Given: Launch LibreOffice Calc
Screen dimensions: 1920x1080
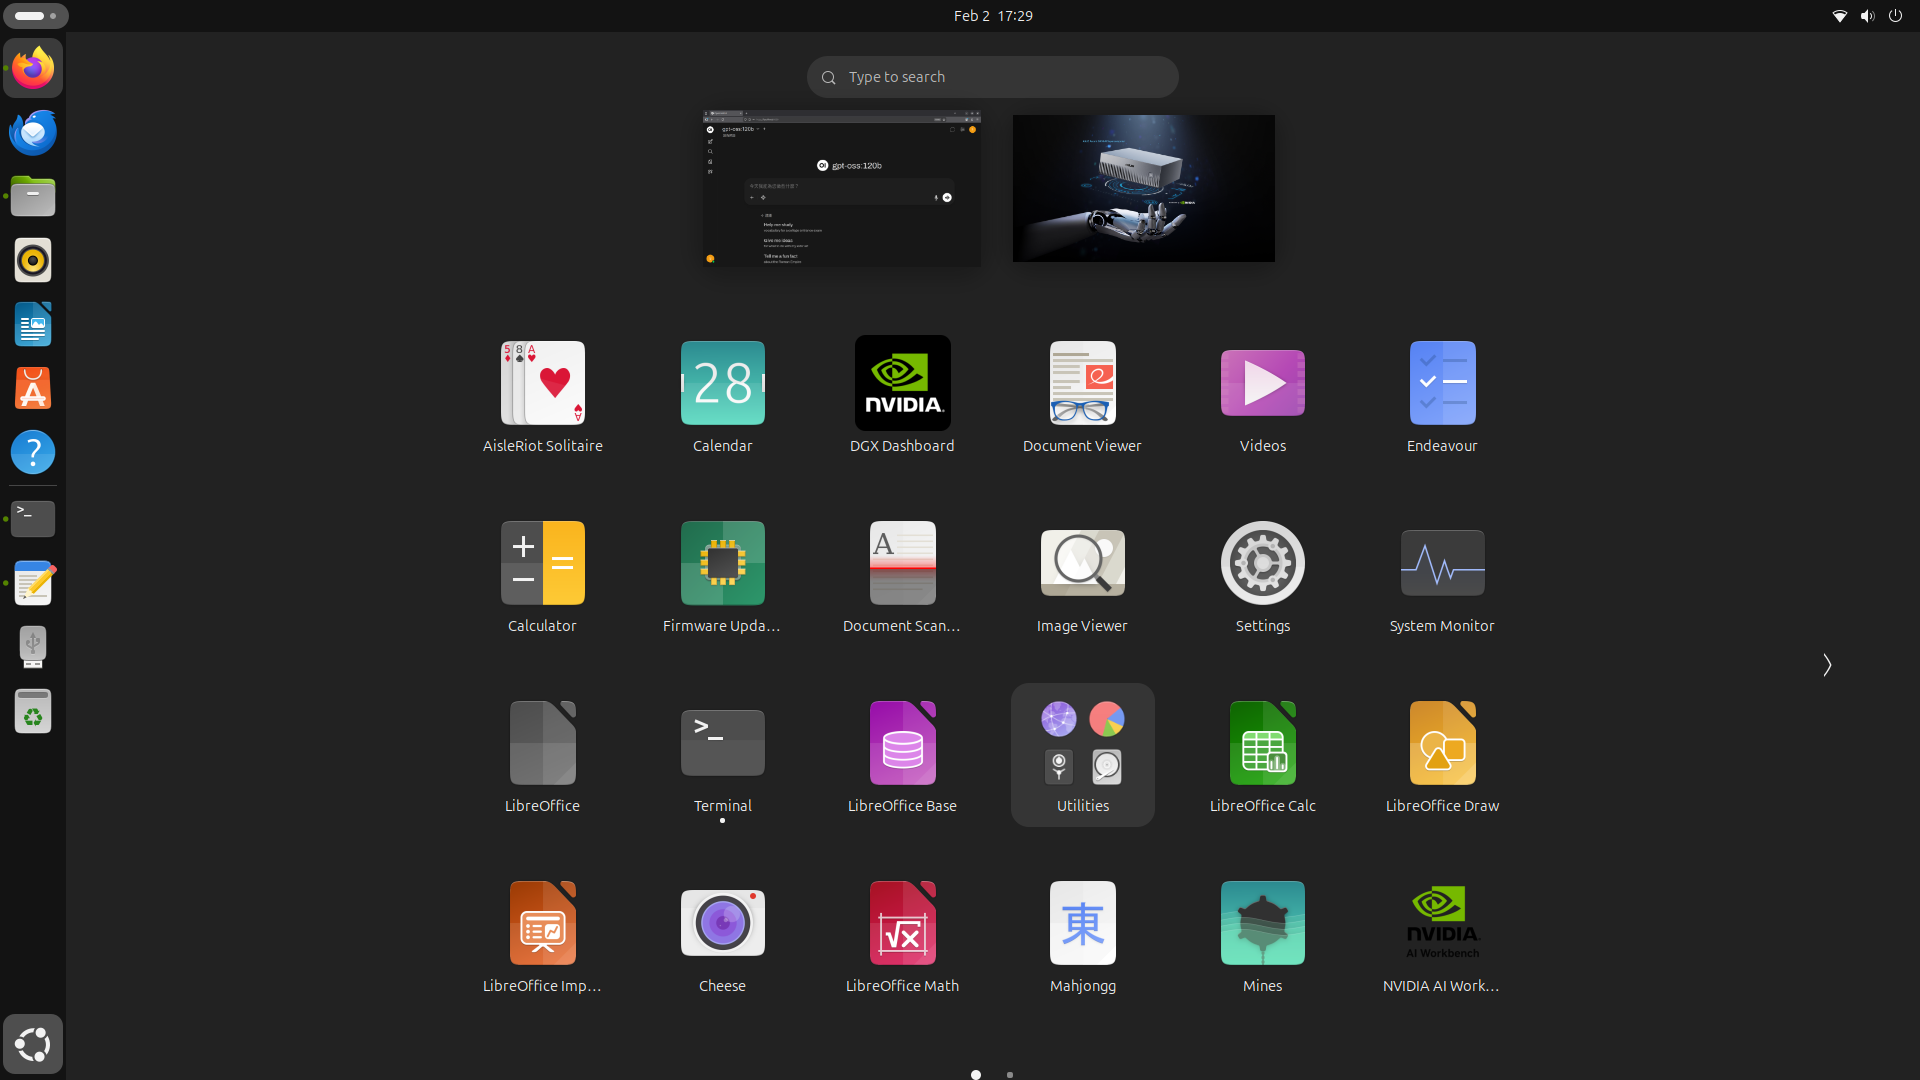Looking at the screenshot, I should (x=1262, y=755).
